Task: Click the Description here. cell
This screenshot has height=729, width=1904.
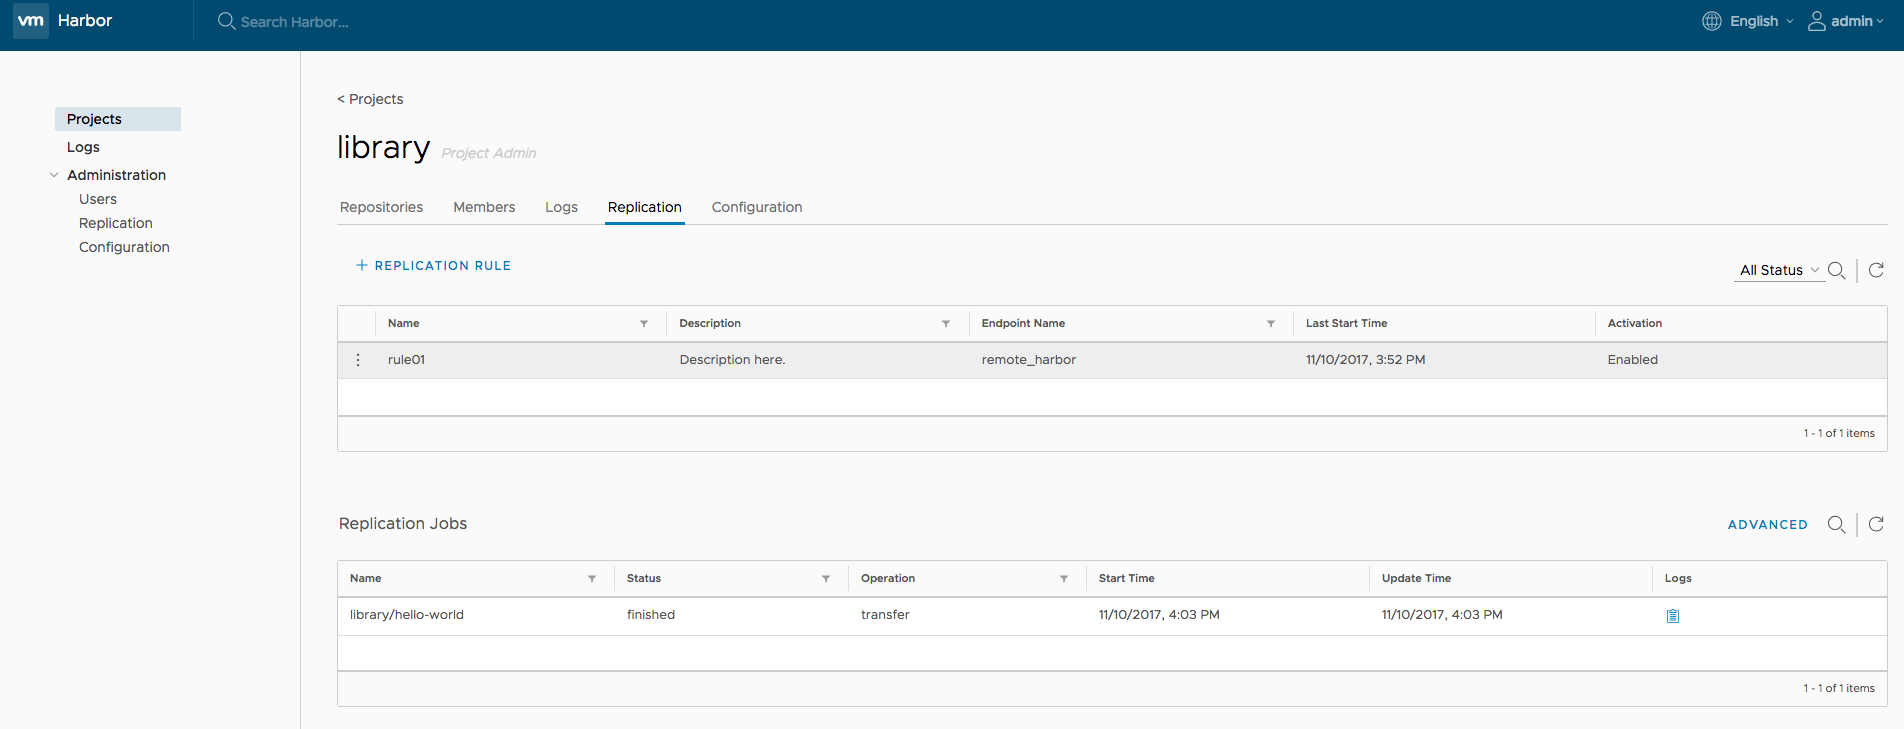Action: tap(732, 360)
